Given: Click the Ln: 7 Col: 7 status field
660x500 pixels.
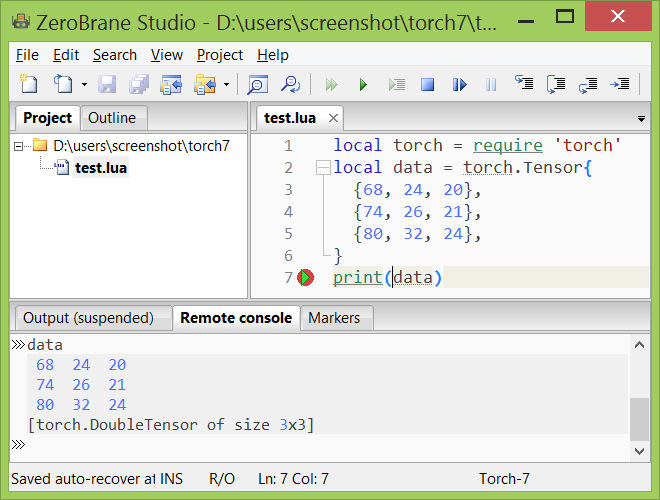Looking at the screenshot, I should coord(293,479).
